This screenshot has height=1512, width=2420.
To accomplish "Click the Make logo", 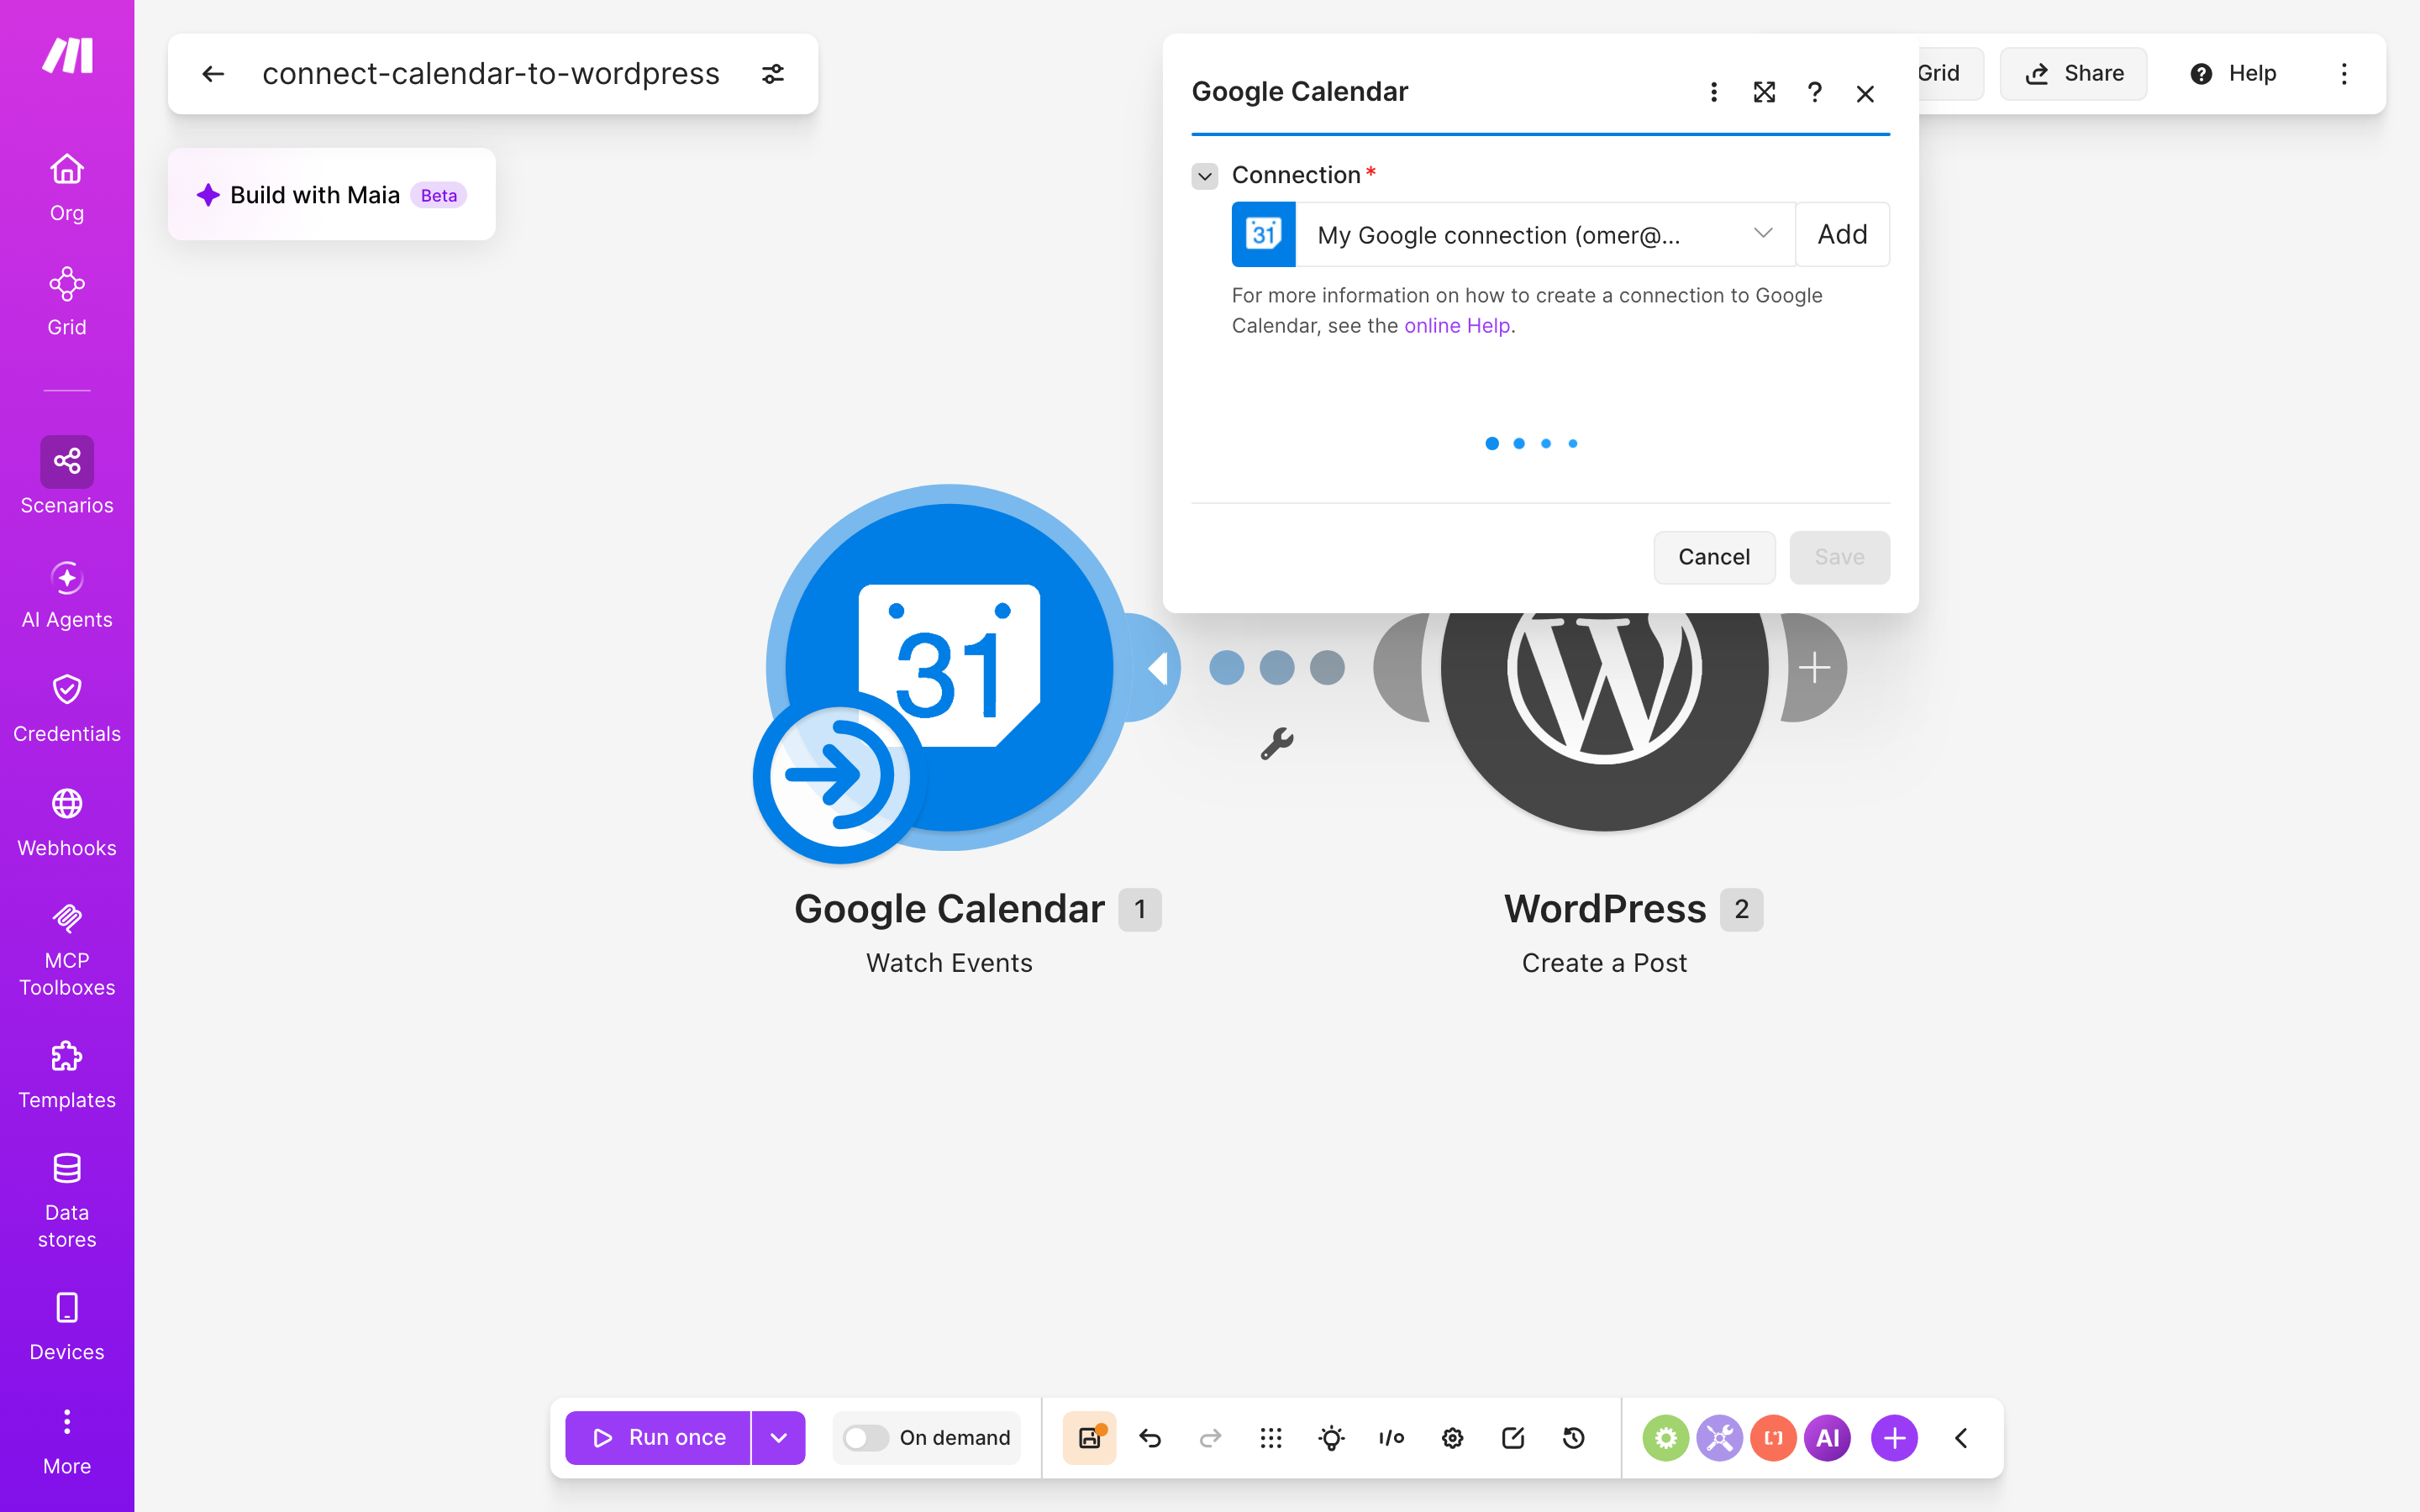I will 67,55.
